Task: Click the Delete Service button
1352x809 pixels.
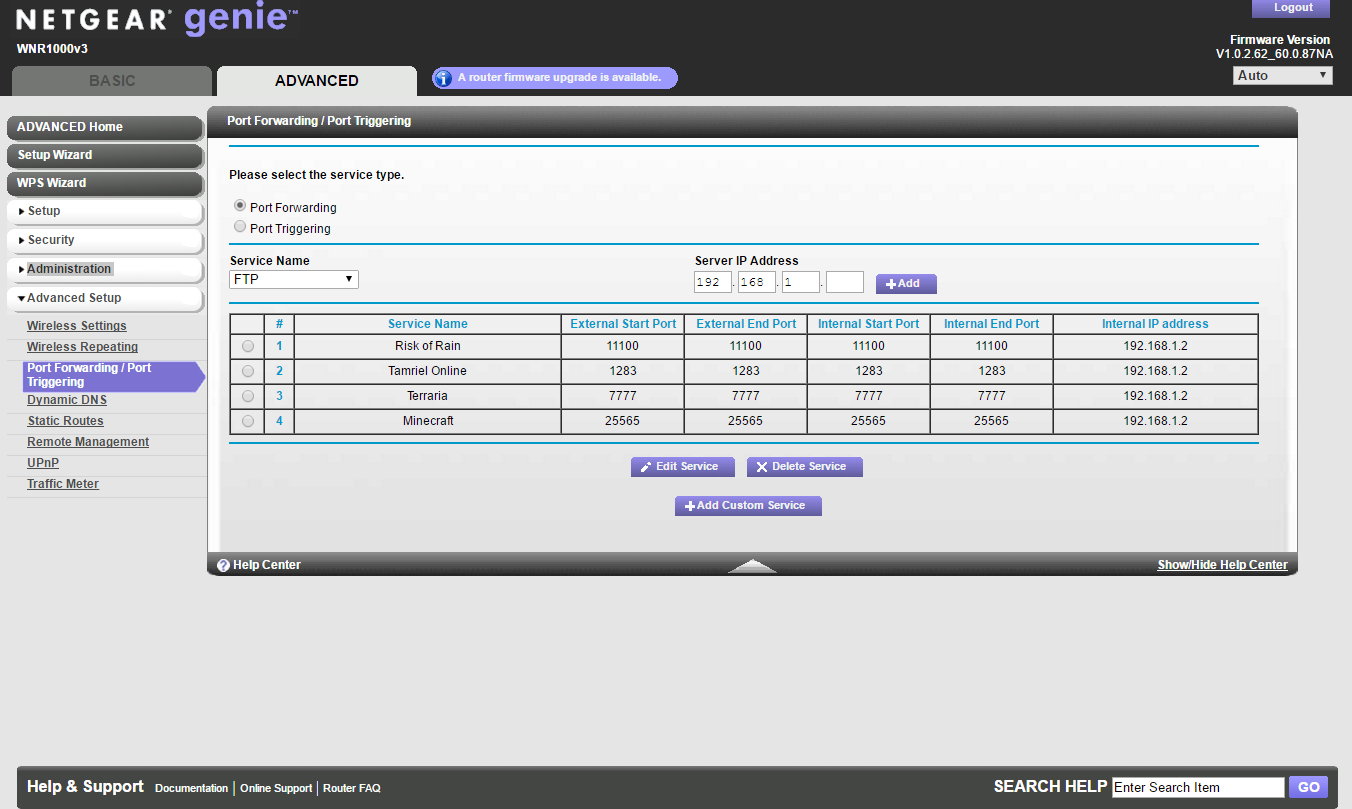Action: tap(804, 467)
